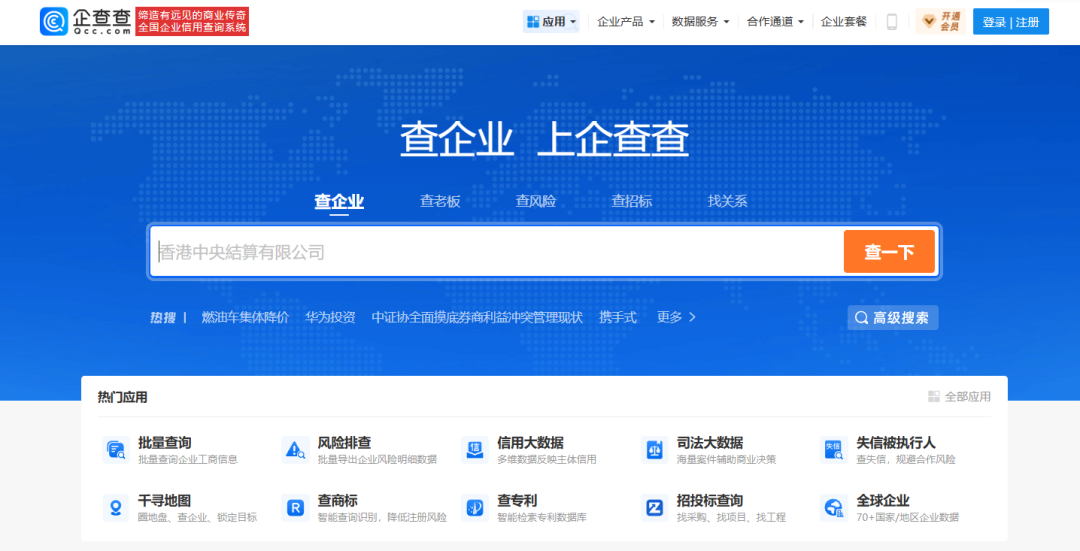Click the 开通会员 VIP diamond icon

(929, 21)
